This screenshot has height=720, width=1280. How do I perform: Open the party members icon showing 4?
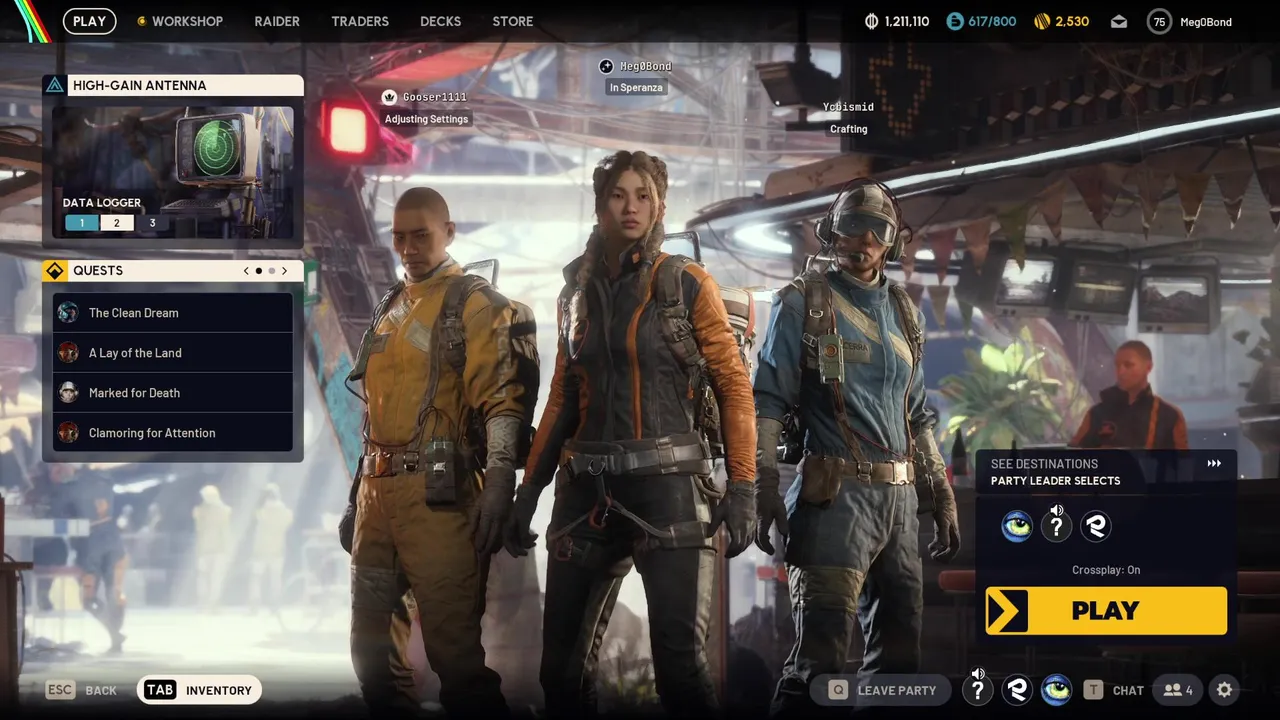click(1178, 690)
